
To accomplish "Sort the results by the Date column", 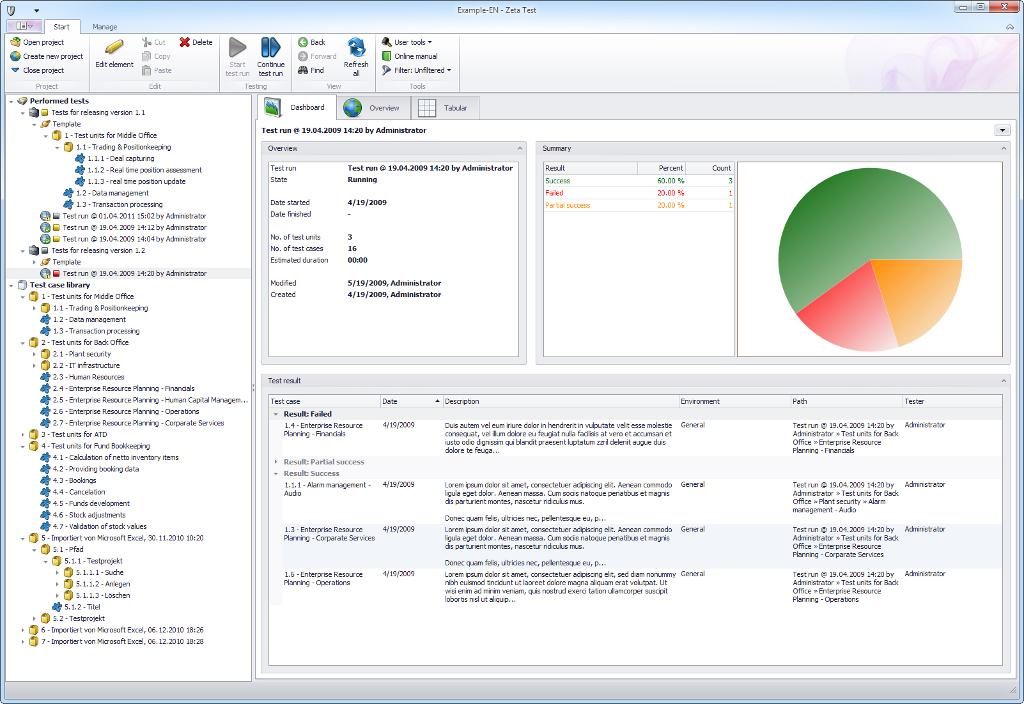I will coord(411,402).
